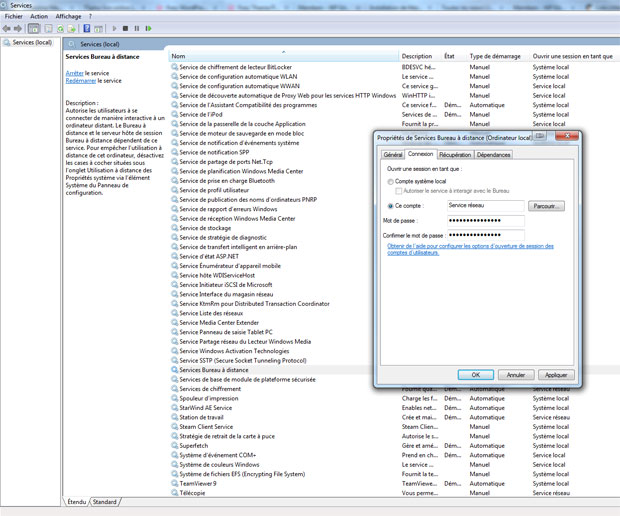620x516 pixels.
Task: Switch to the Standard view tab at bottom
Action: (x=105, y=502)
